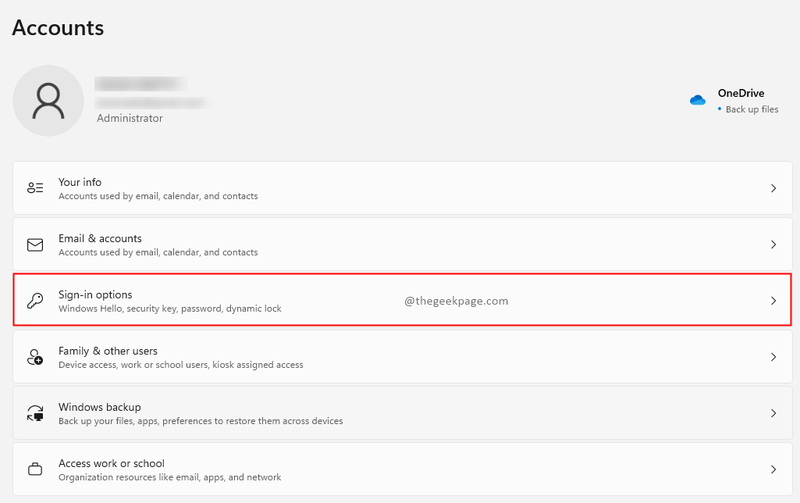The image size is (800, 503).
Task: Click the Family & other users person-plus icon
Action: [x=35, y=357]
